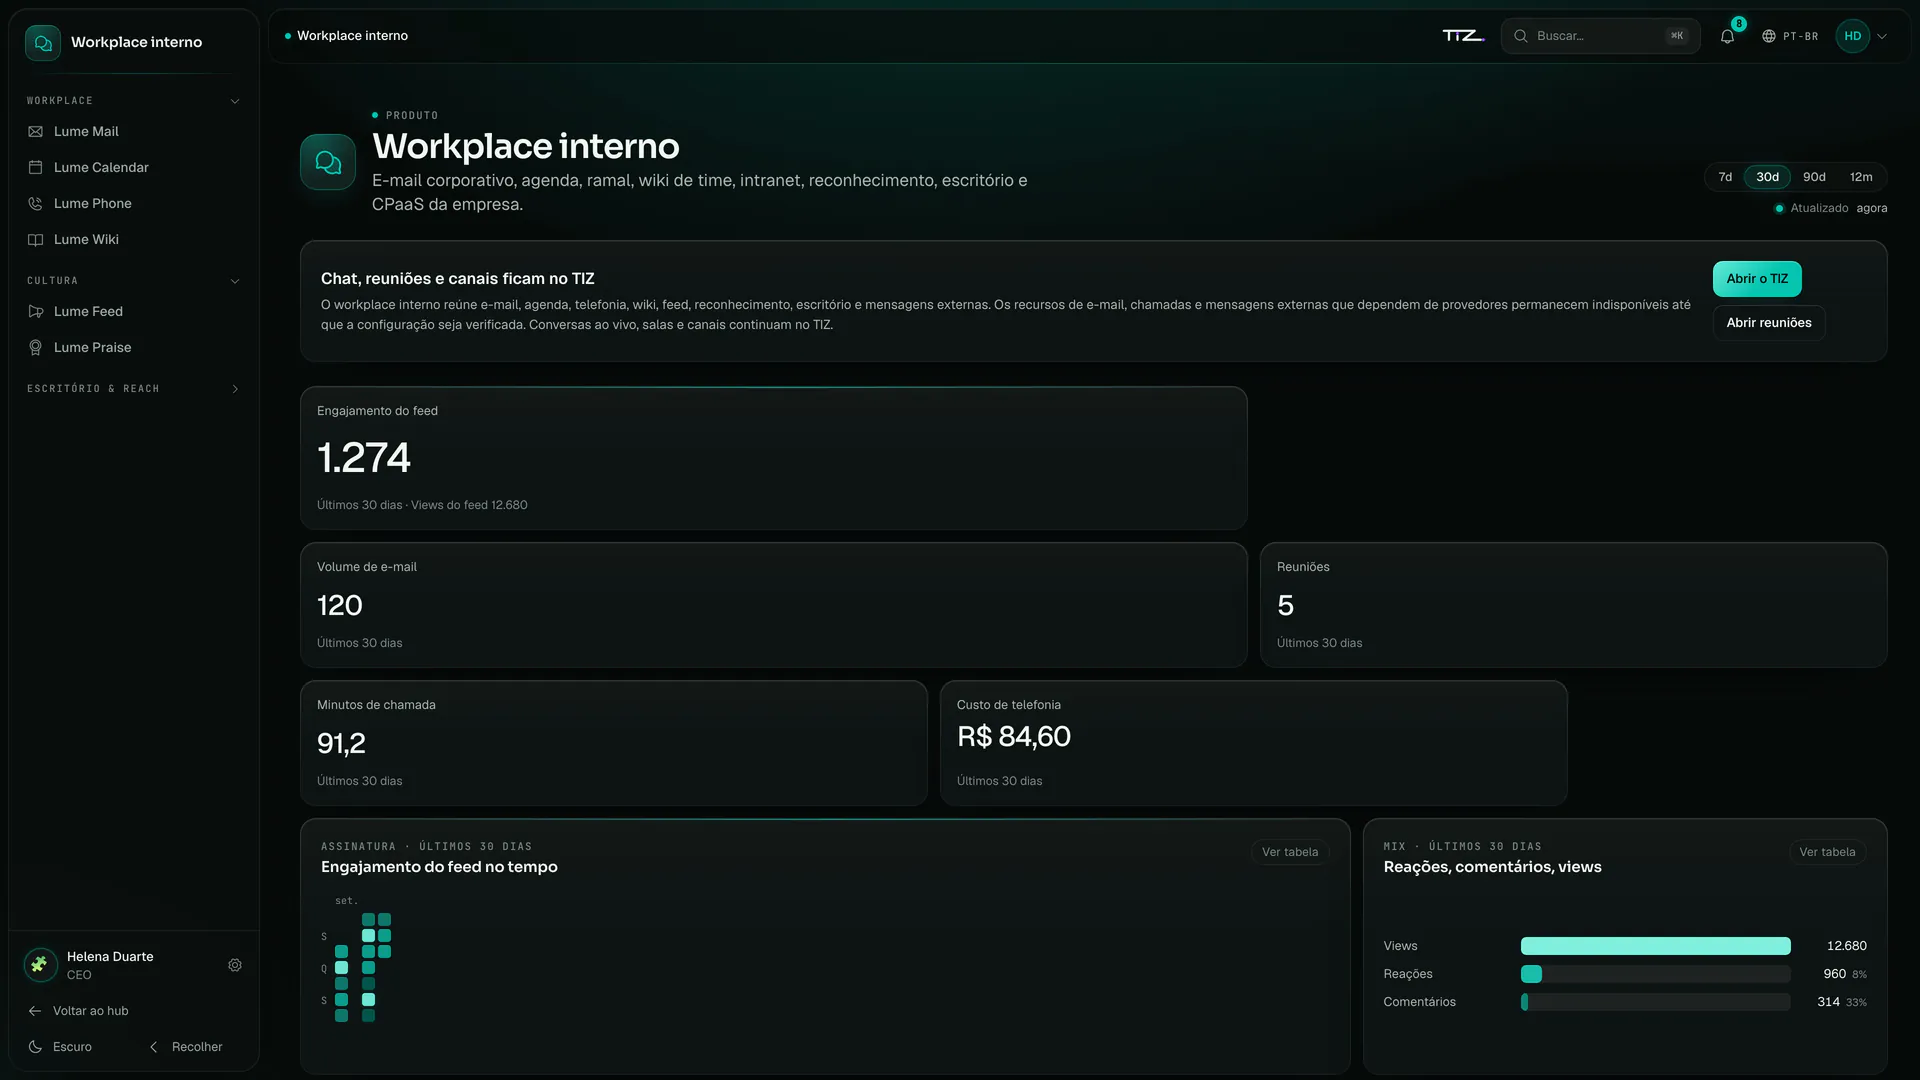Click the Comentários progress bar
1920x1080 pixels.
[1655, 1002]
